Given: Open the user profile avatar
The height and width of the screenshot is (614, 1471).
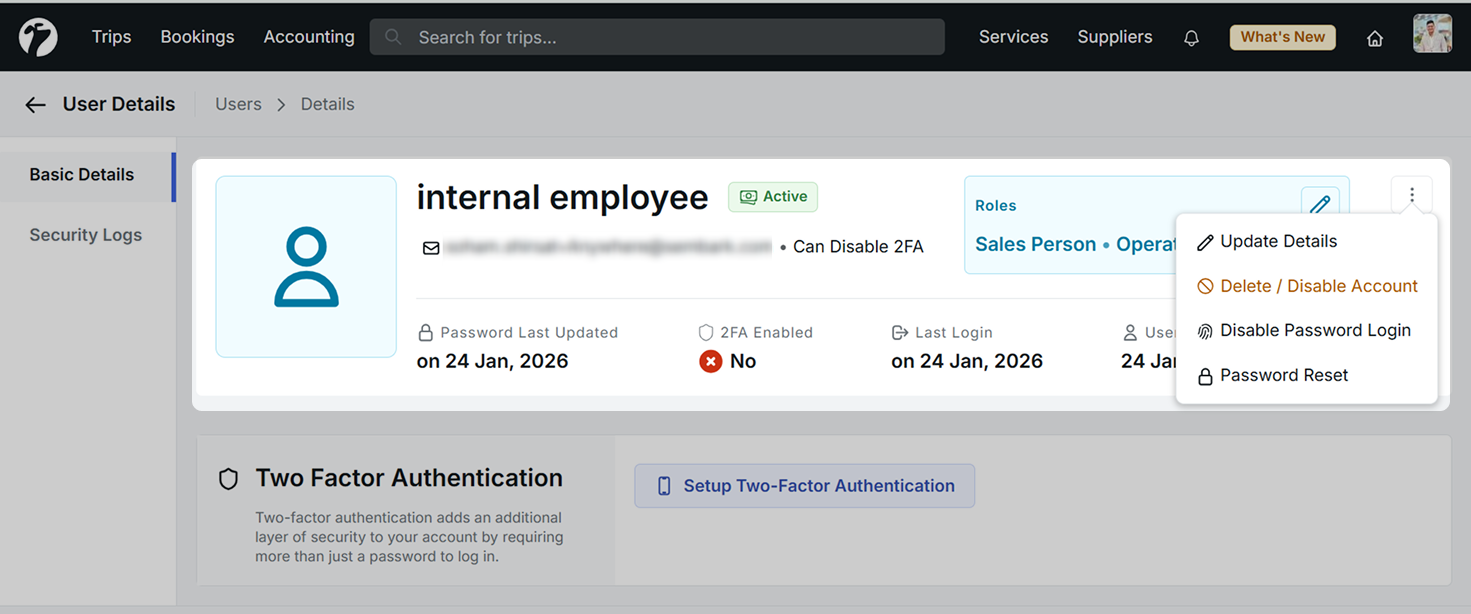Looking at the screenshot, I should (1432, 34).
